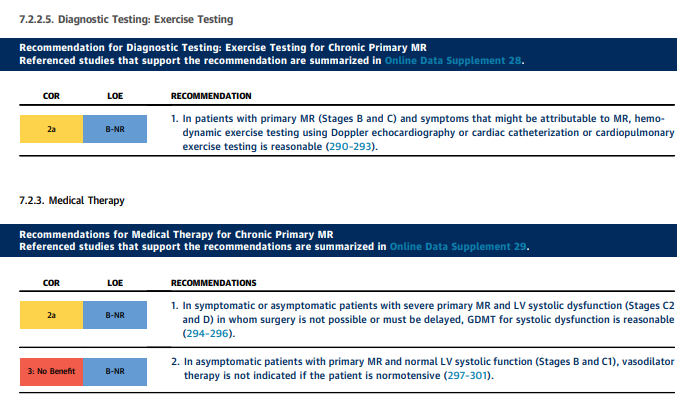Follow citation link 290-293
This screenshot has width=685, height=417.
(350, 146)
